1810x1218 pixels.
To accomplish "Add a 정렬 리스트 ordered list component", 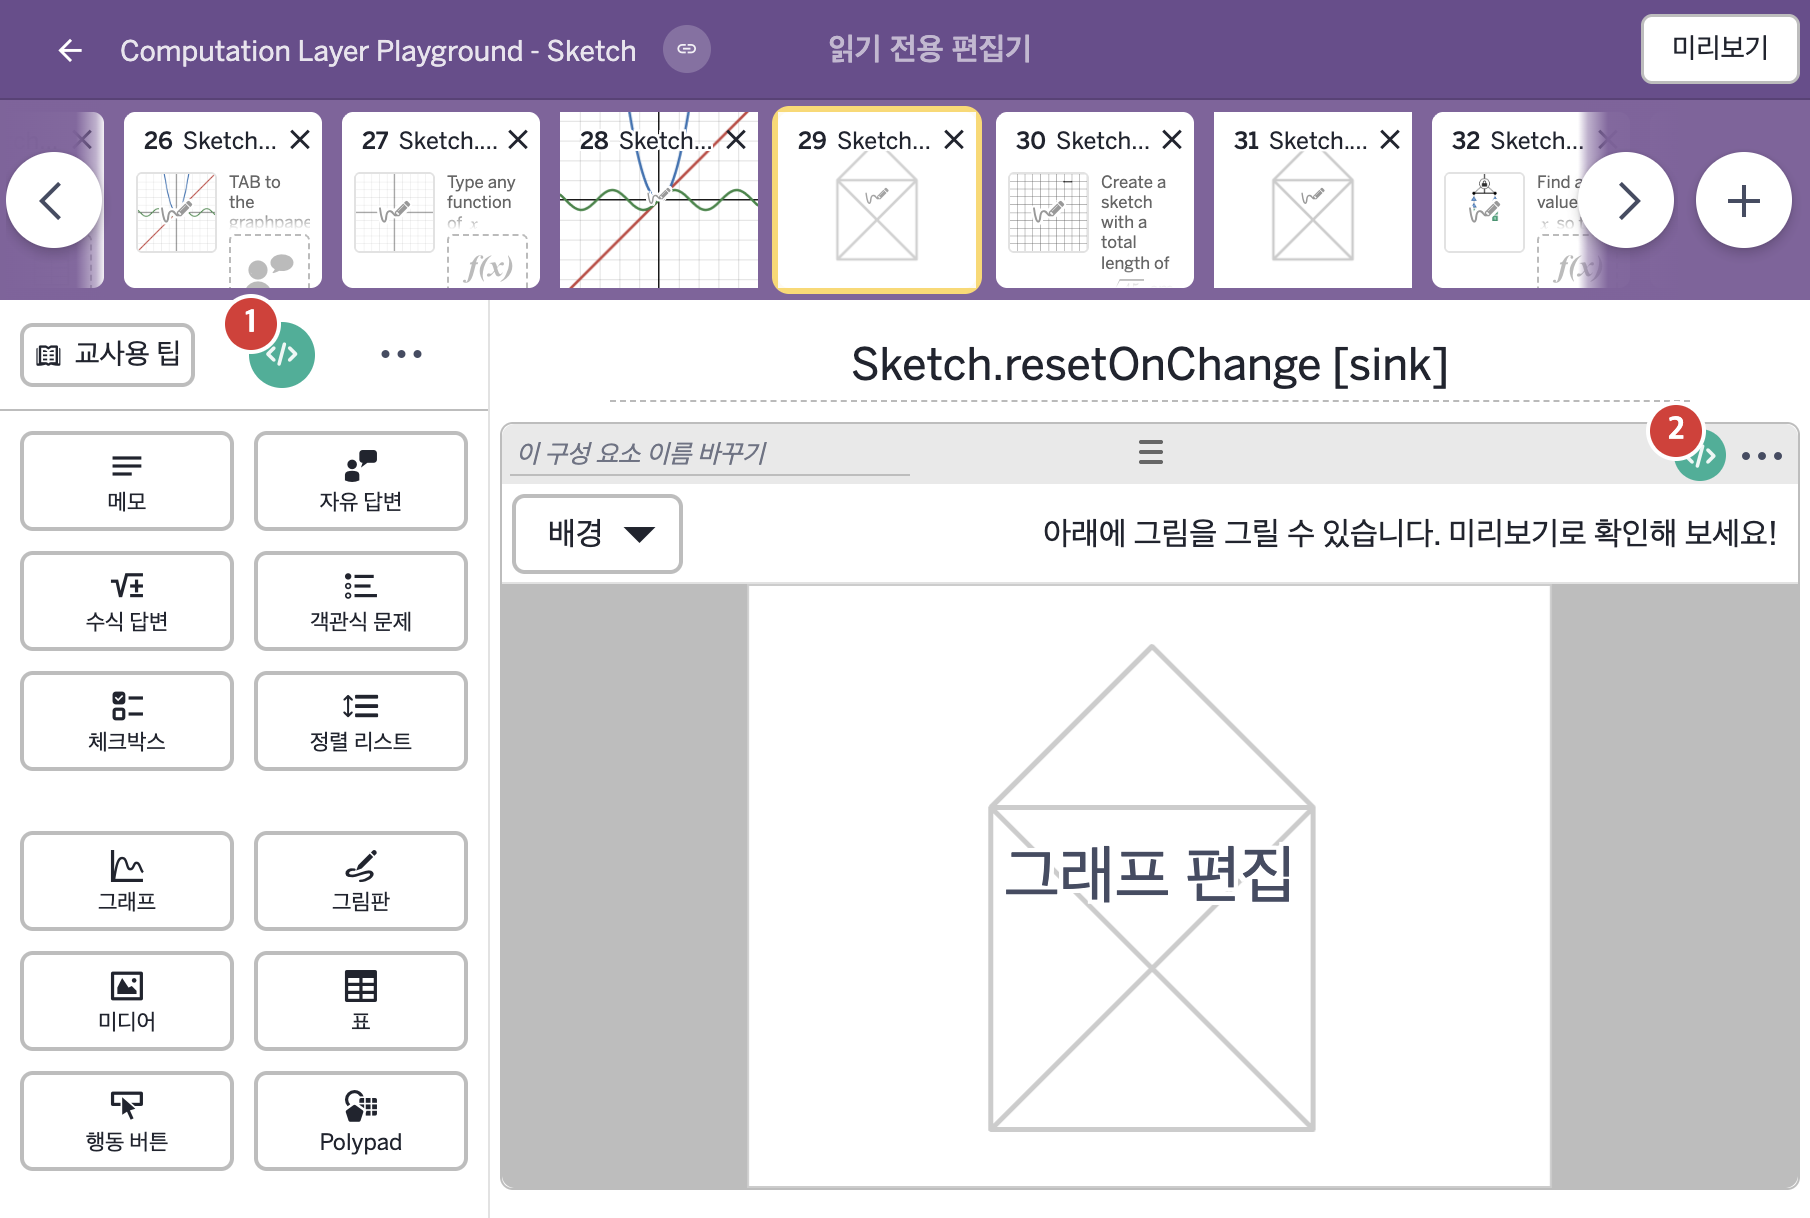I will tap(361, 721).
